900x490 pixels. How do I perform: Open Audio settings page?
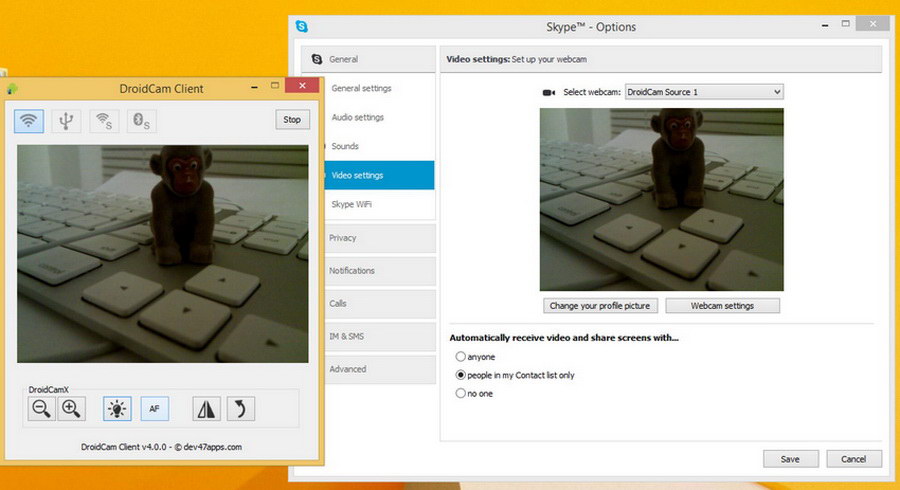[357, 117]
